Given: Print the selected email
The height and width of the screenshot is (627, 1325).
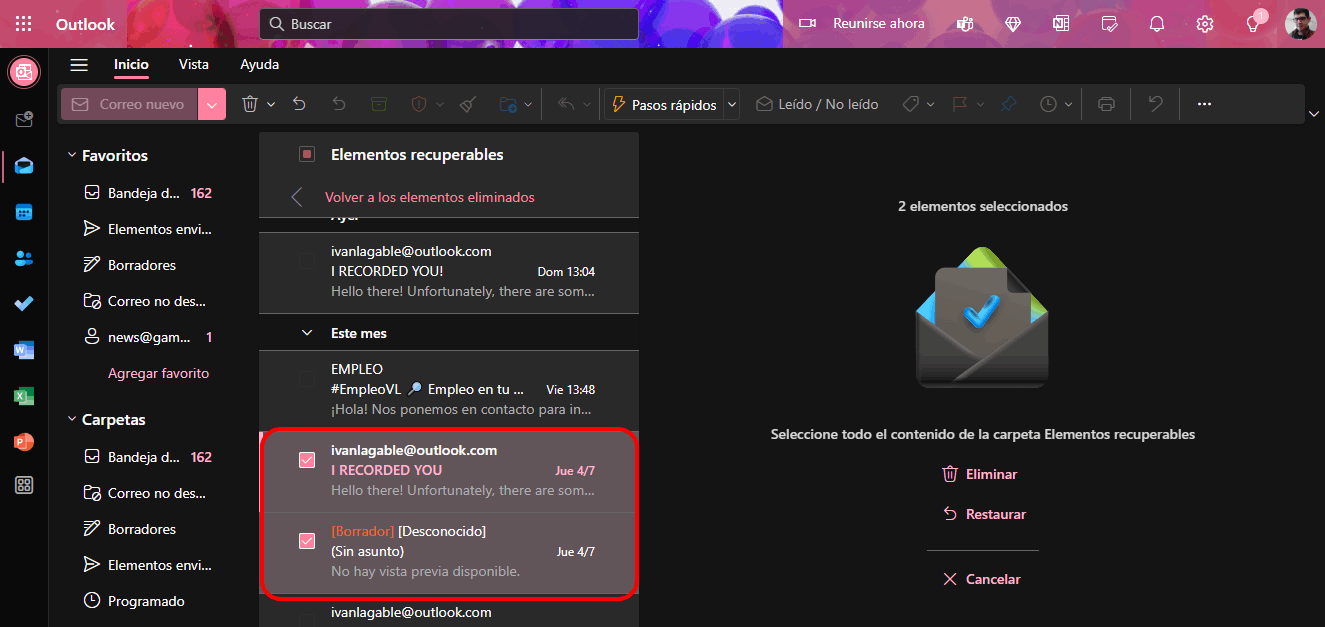Looking at the screenshot, I should [1105, 103].
